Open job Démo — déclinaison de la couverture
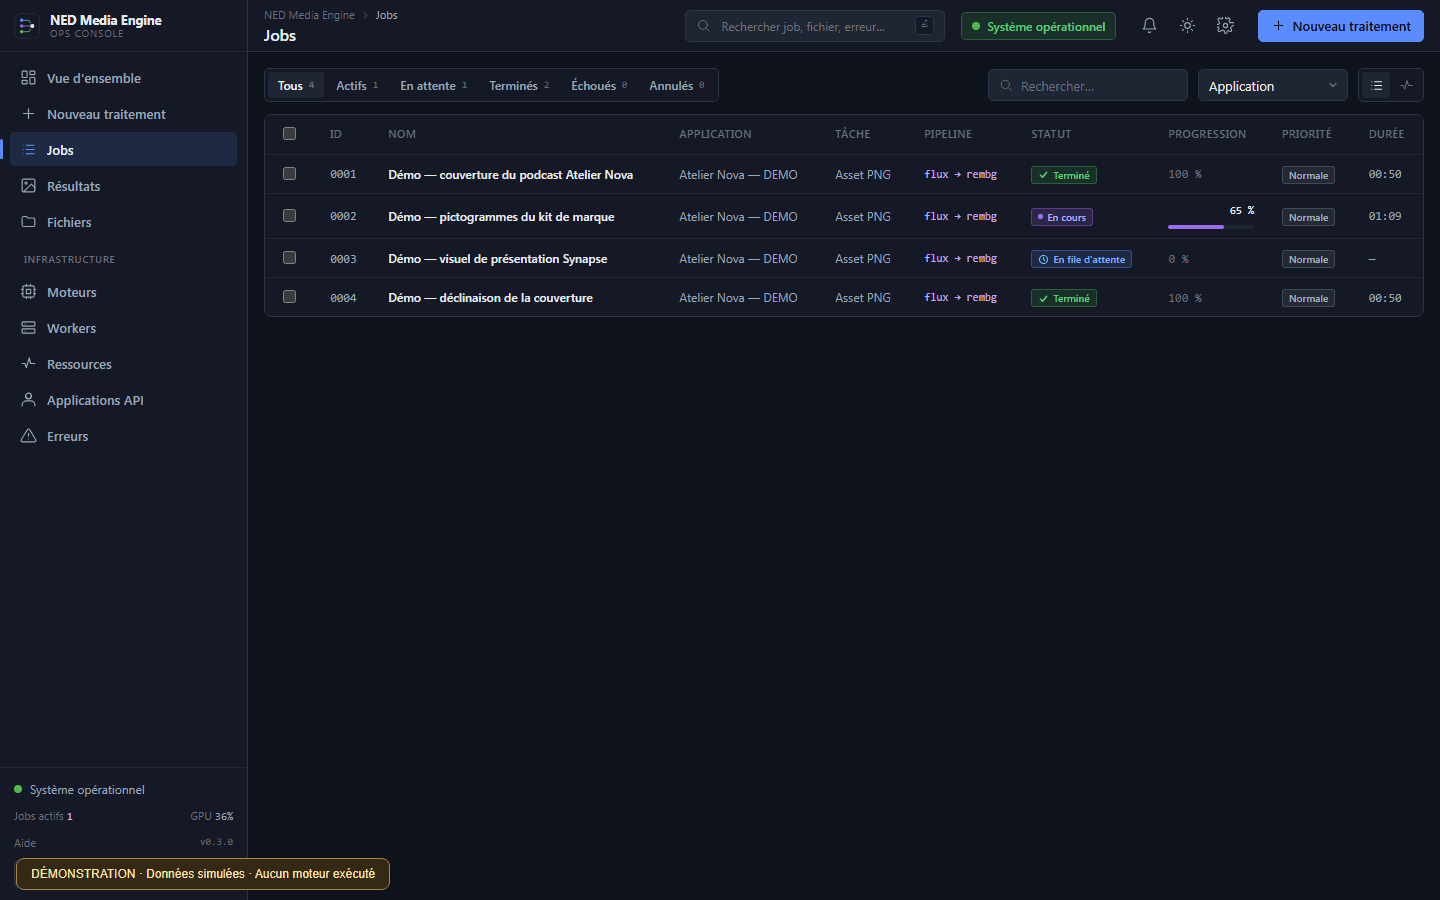This screenshot has height=900, width=1440. 490,298
